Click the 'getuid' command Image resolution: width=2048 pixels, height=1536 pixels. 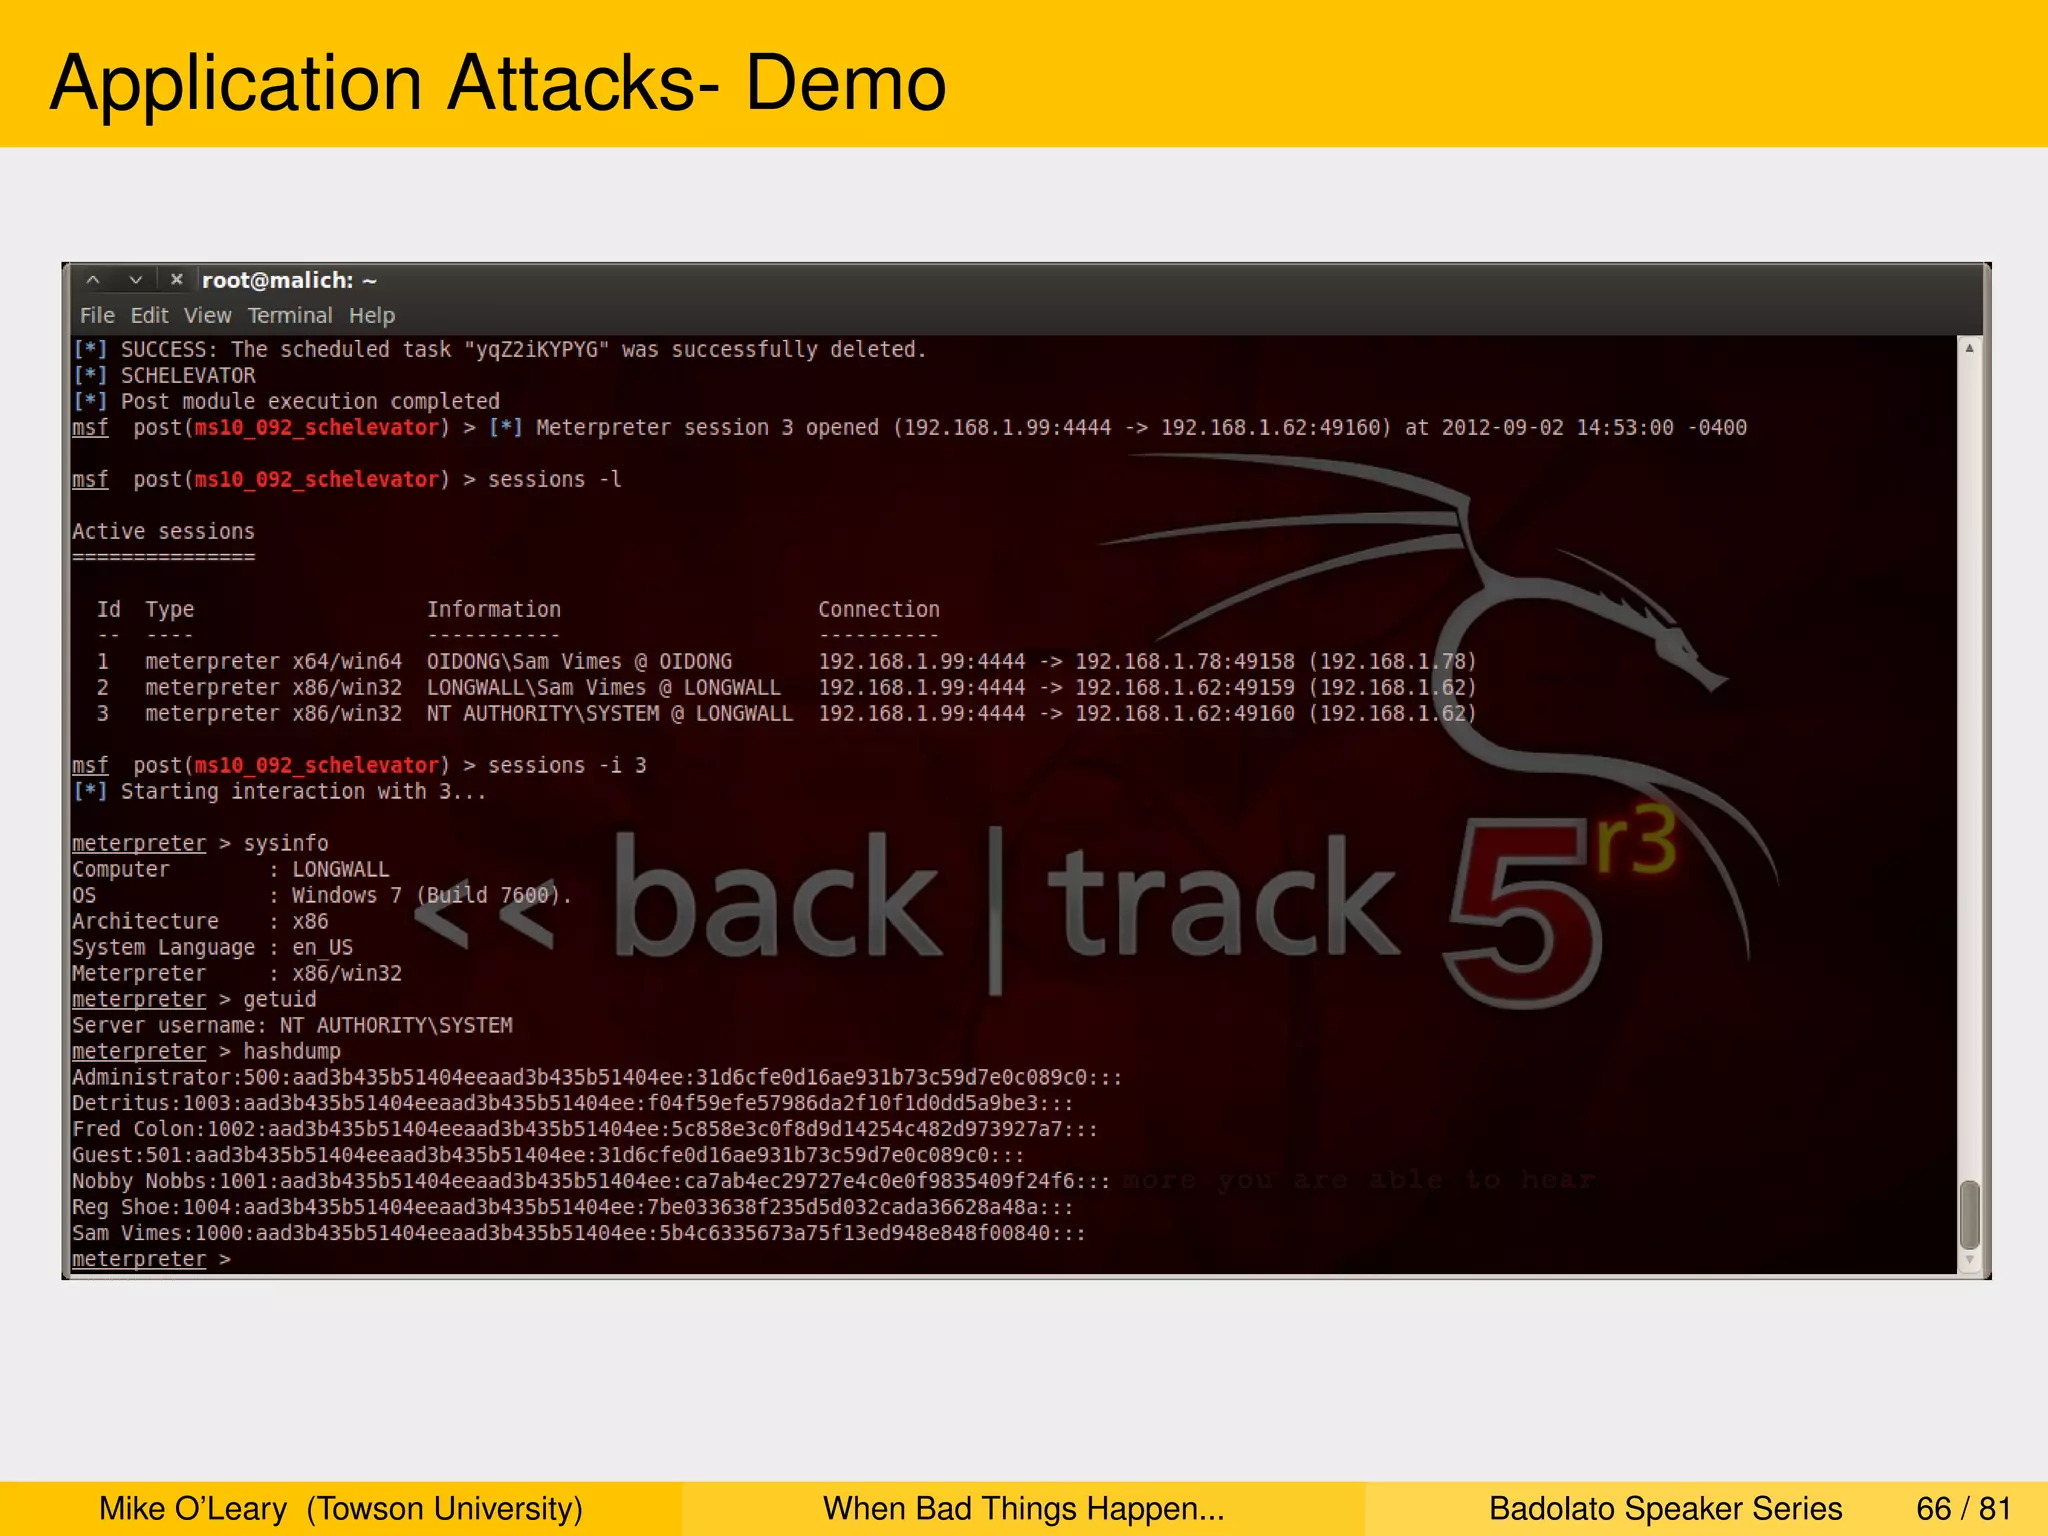click(280, 1000)
